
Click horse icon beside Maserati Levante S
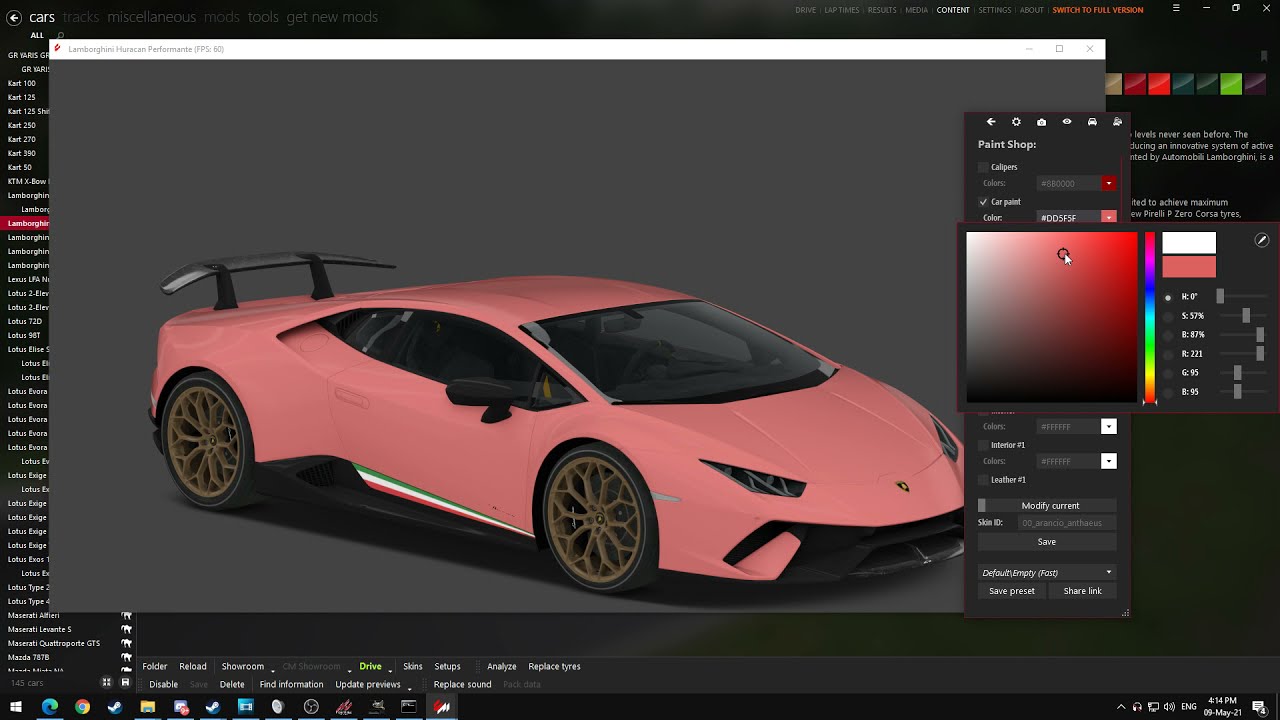click(x=127, y=629)
